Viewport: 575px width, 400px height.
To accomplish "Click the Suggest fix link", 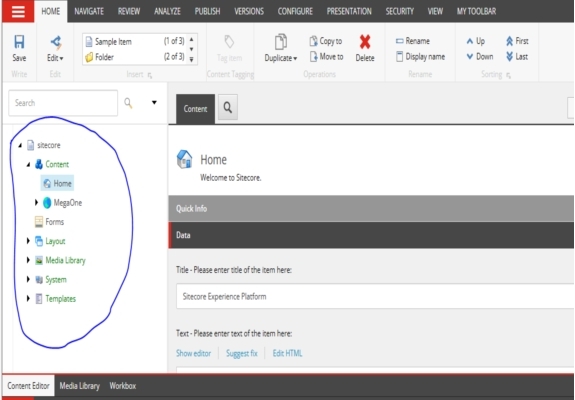I will point(242,353).
